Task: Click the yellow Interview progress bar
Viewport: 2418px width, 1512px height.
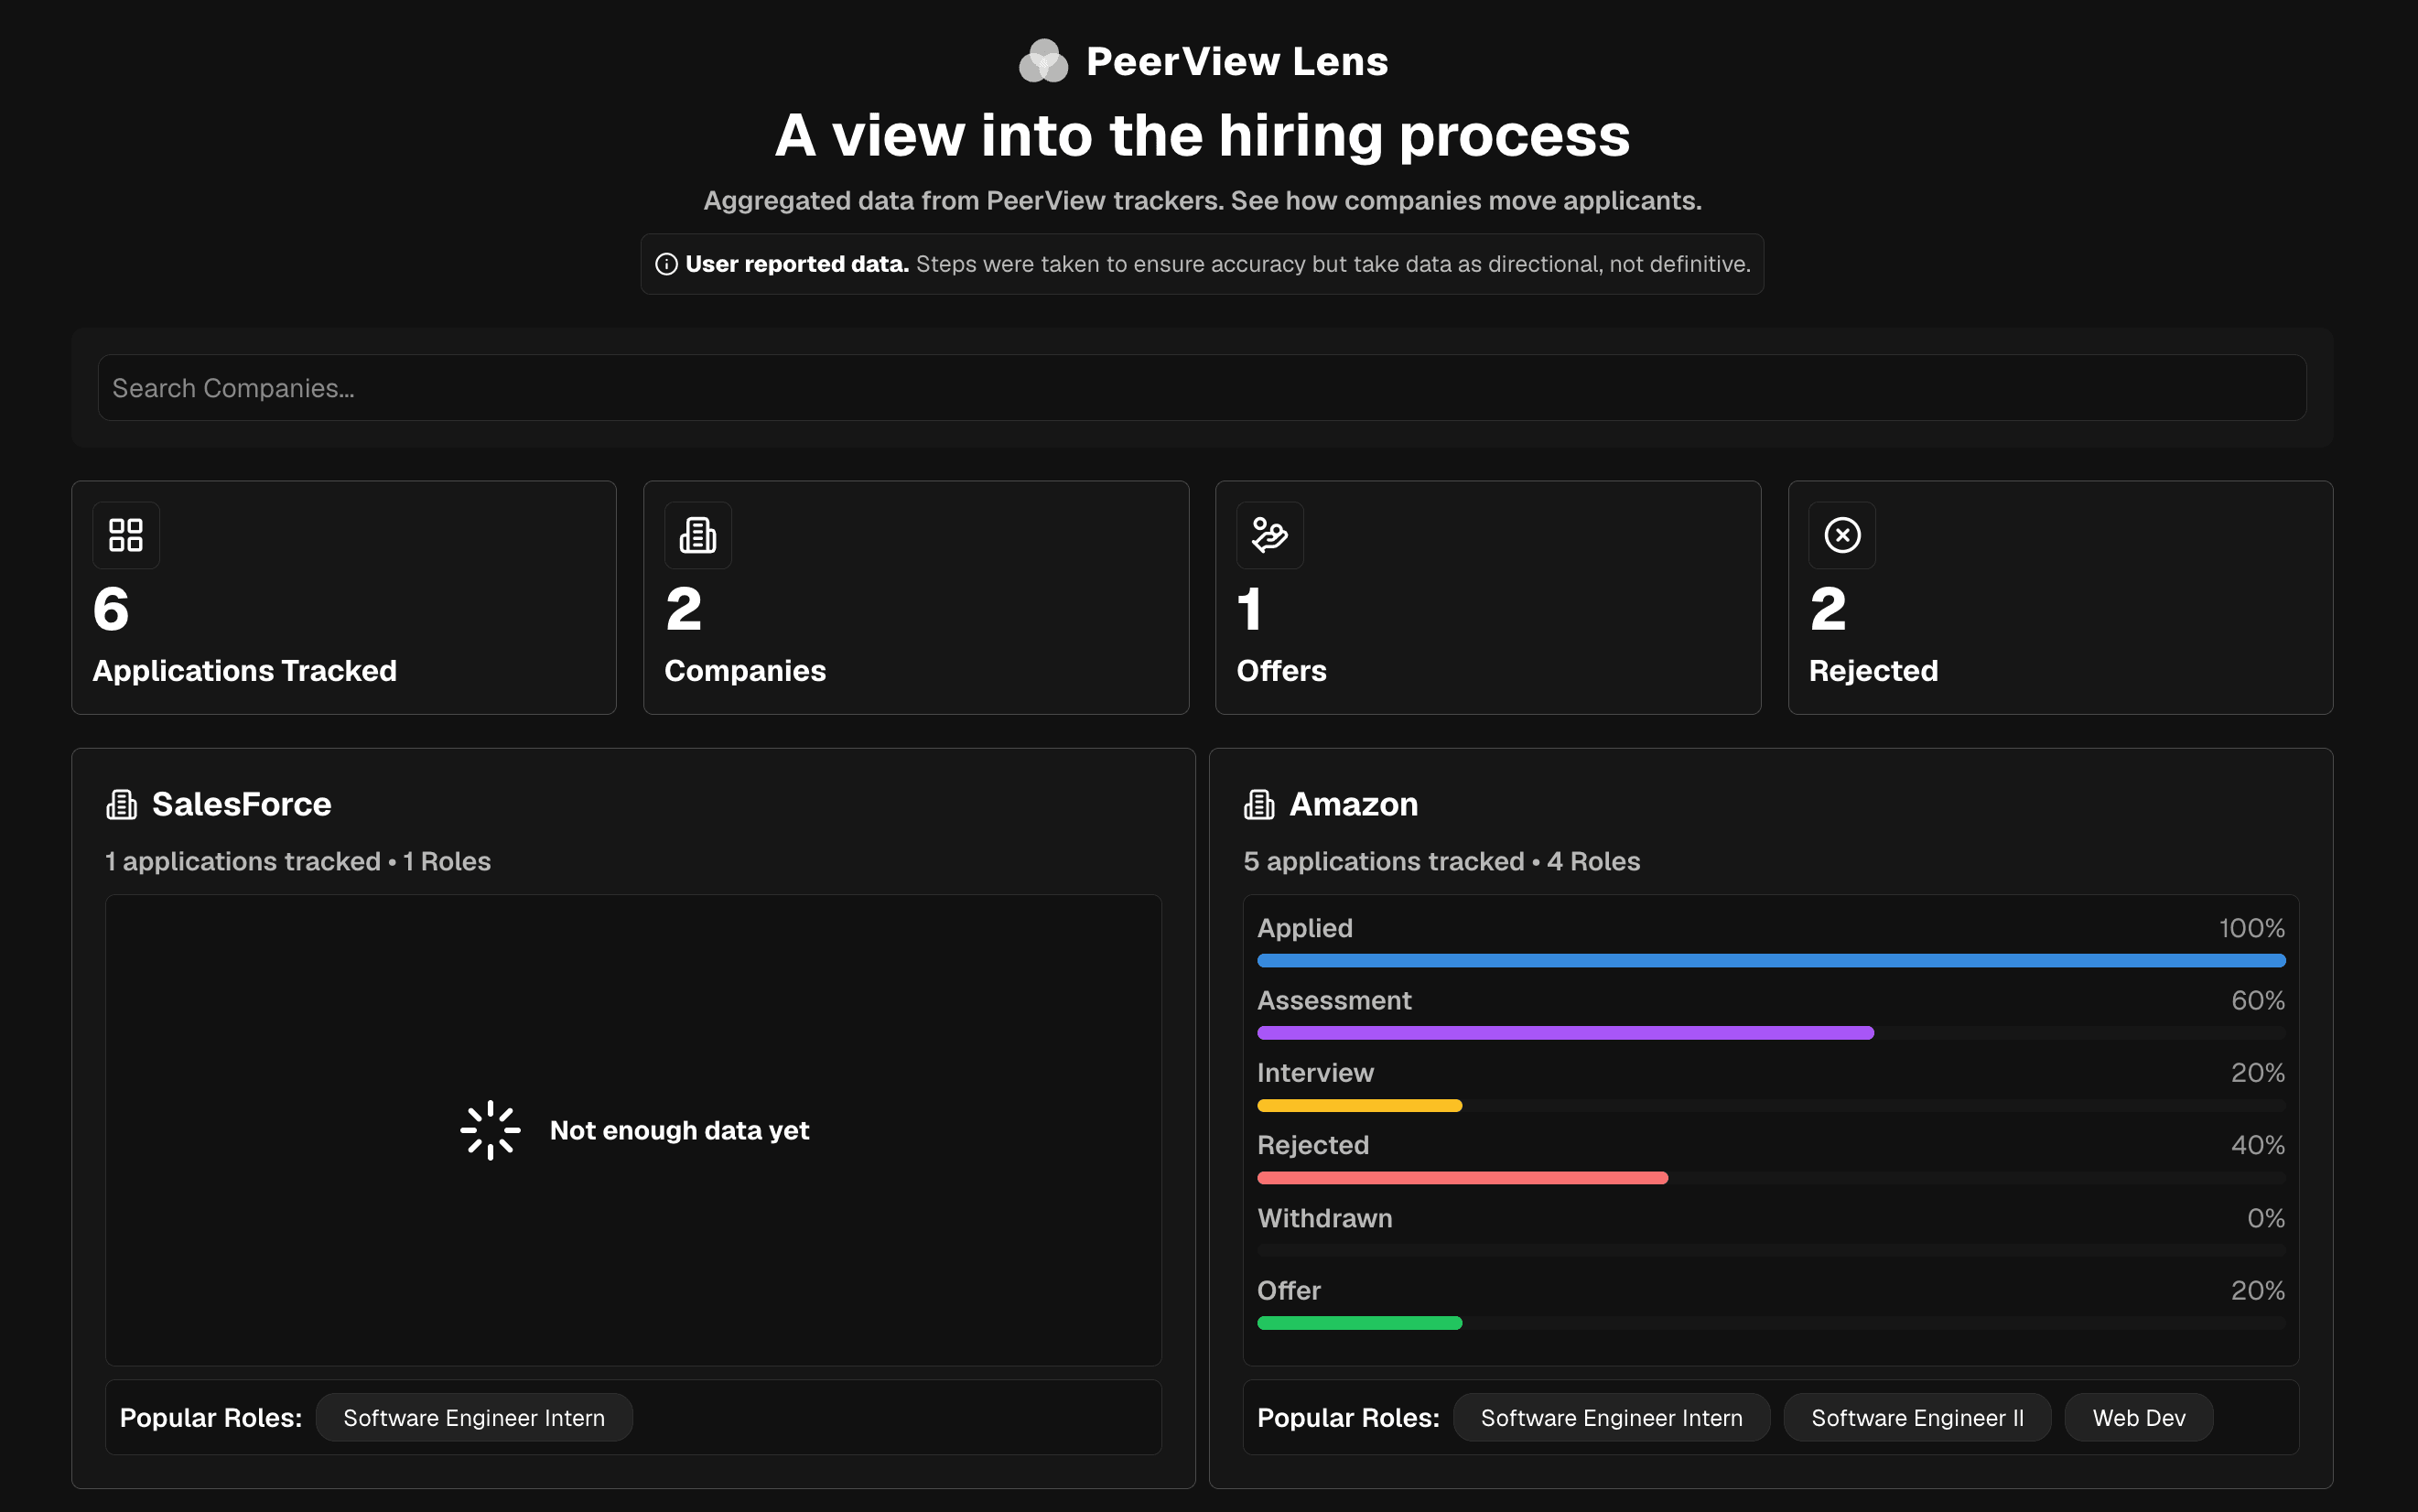Action: [x=1359, y=1106]
